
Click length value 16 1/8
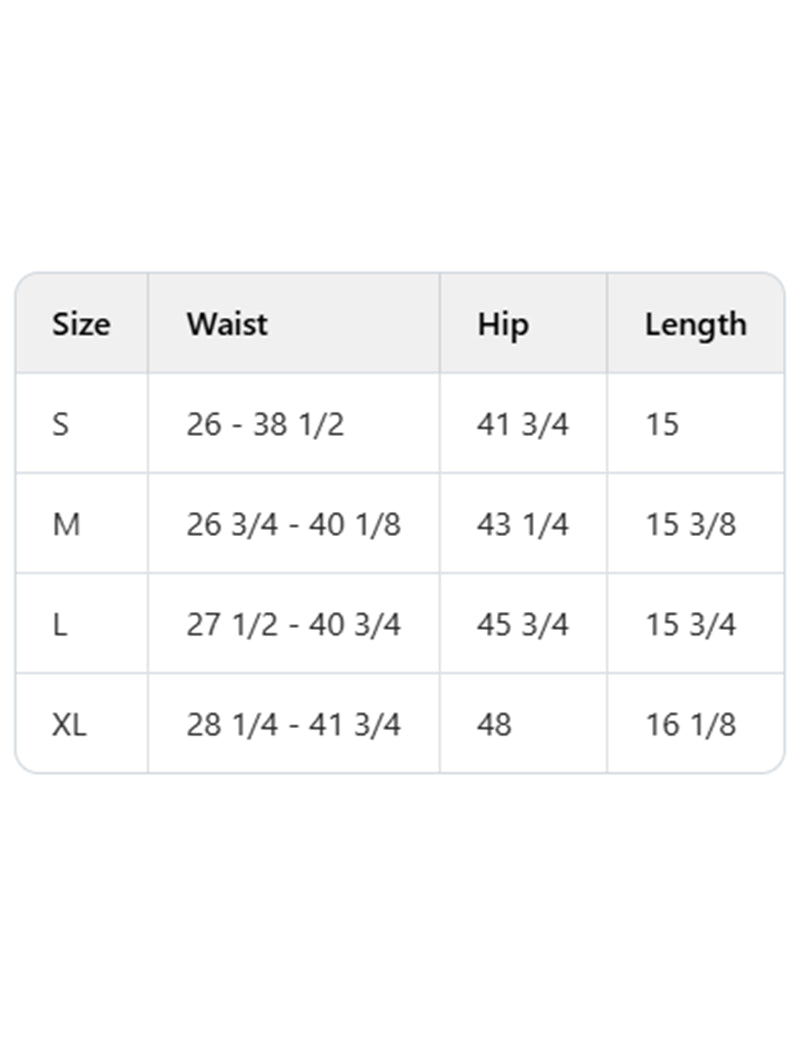[691, 724]
